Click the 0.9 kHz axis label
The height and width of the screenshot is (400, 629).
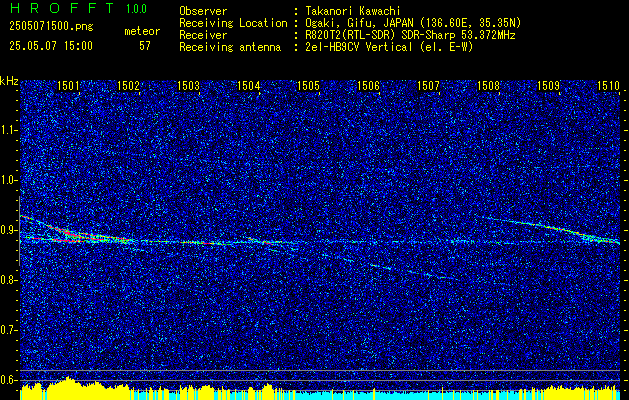point(8,230)
